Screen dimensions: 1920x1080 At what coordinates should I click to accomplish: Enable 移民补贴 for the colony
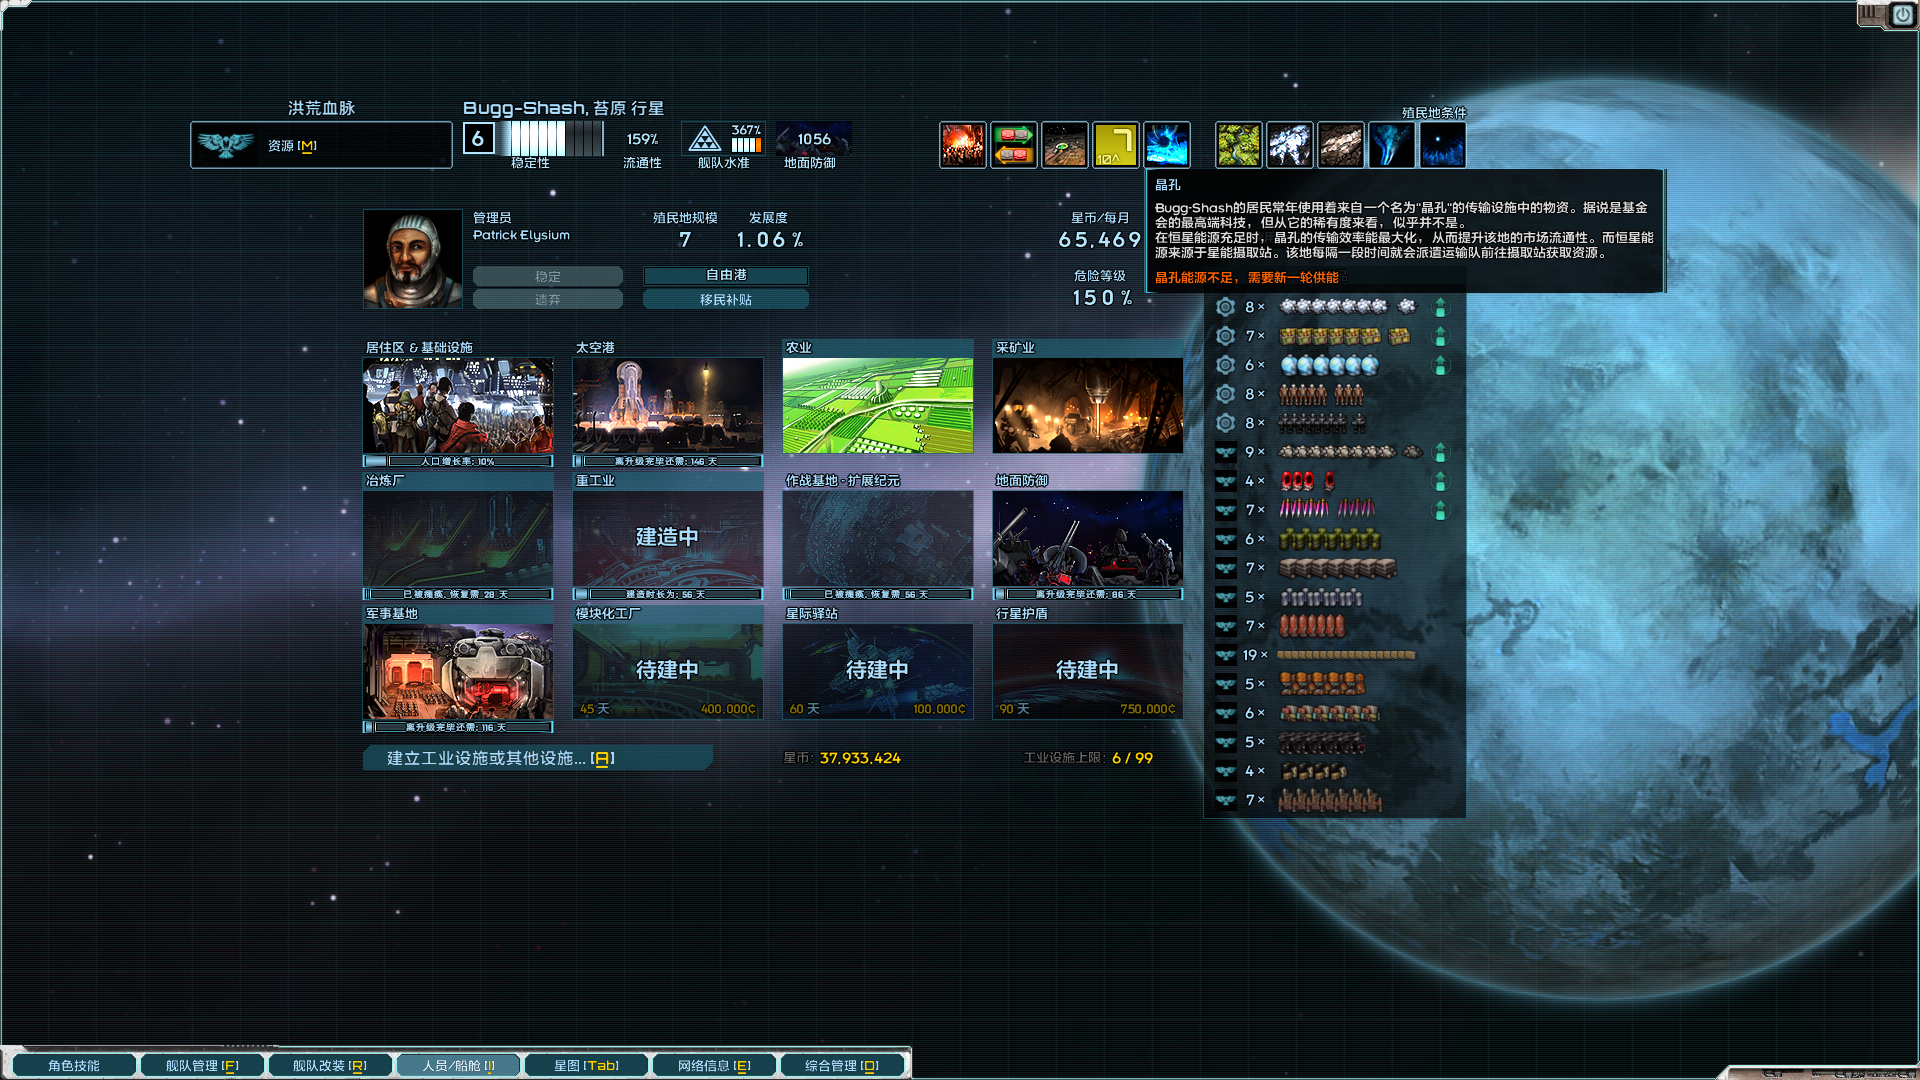726,299
